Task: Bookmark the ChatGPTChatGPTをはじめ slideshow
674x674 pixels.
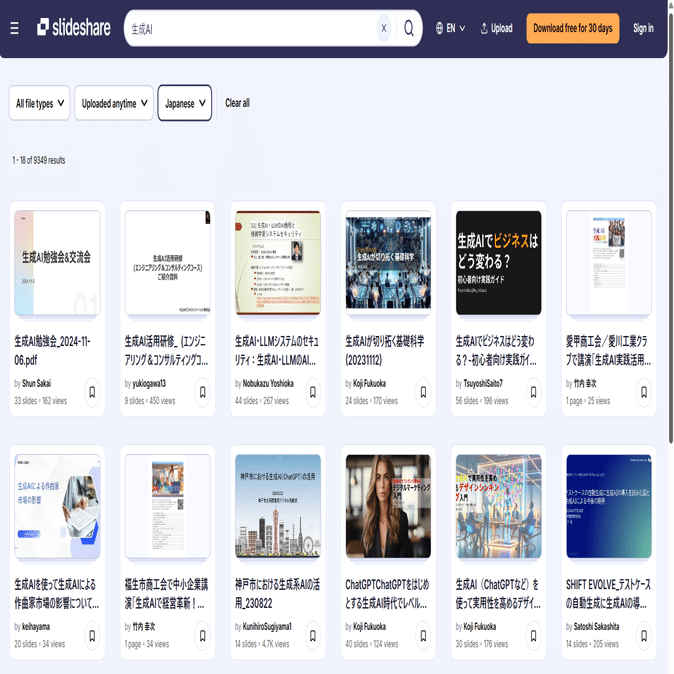Action: click(423, 635)
